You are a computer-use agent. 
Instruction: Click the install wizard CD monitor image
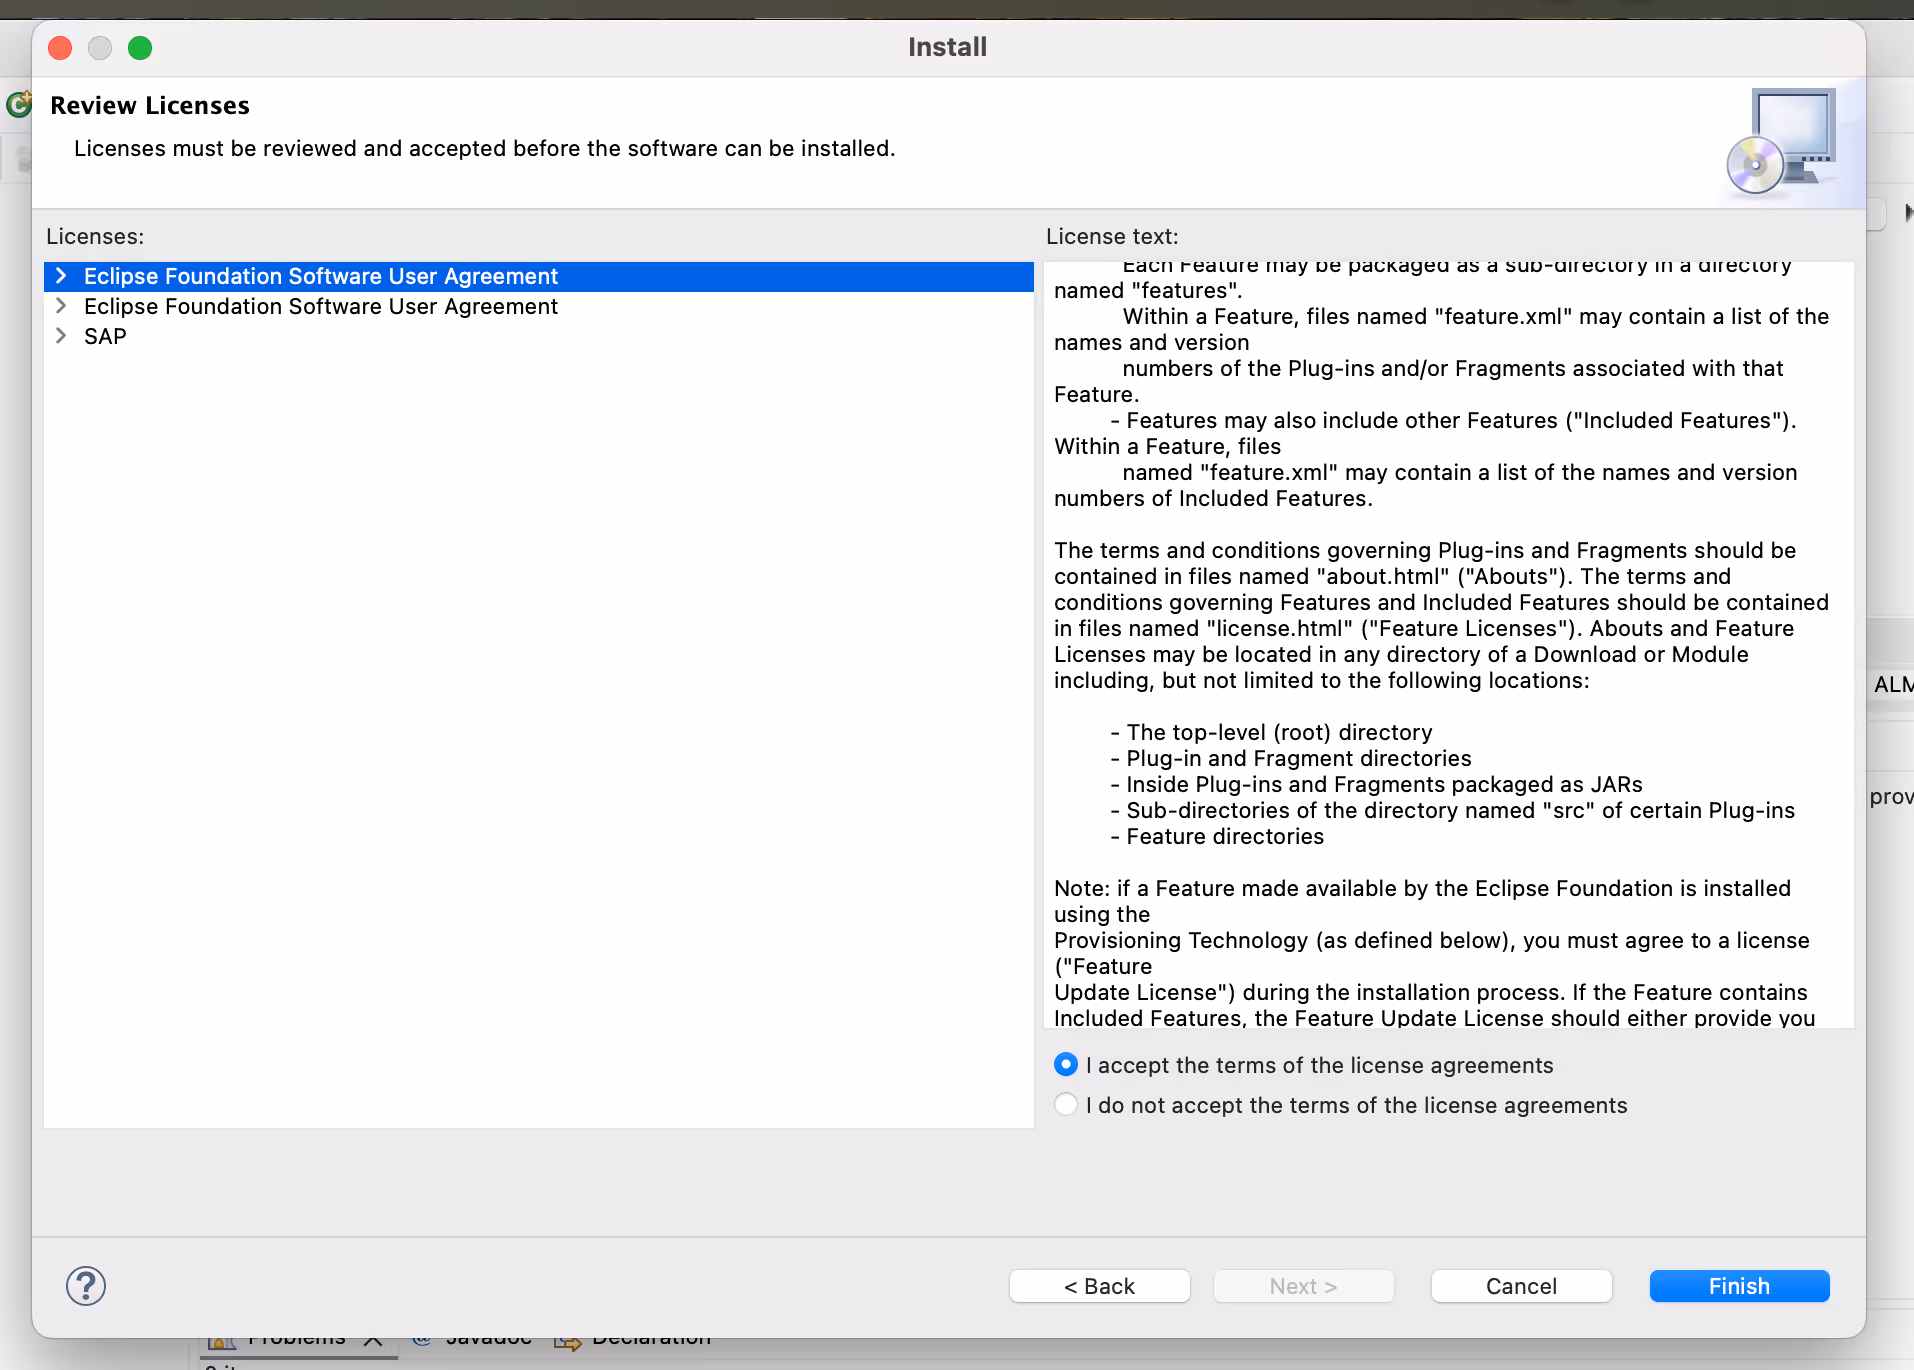pos(1782,142)
